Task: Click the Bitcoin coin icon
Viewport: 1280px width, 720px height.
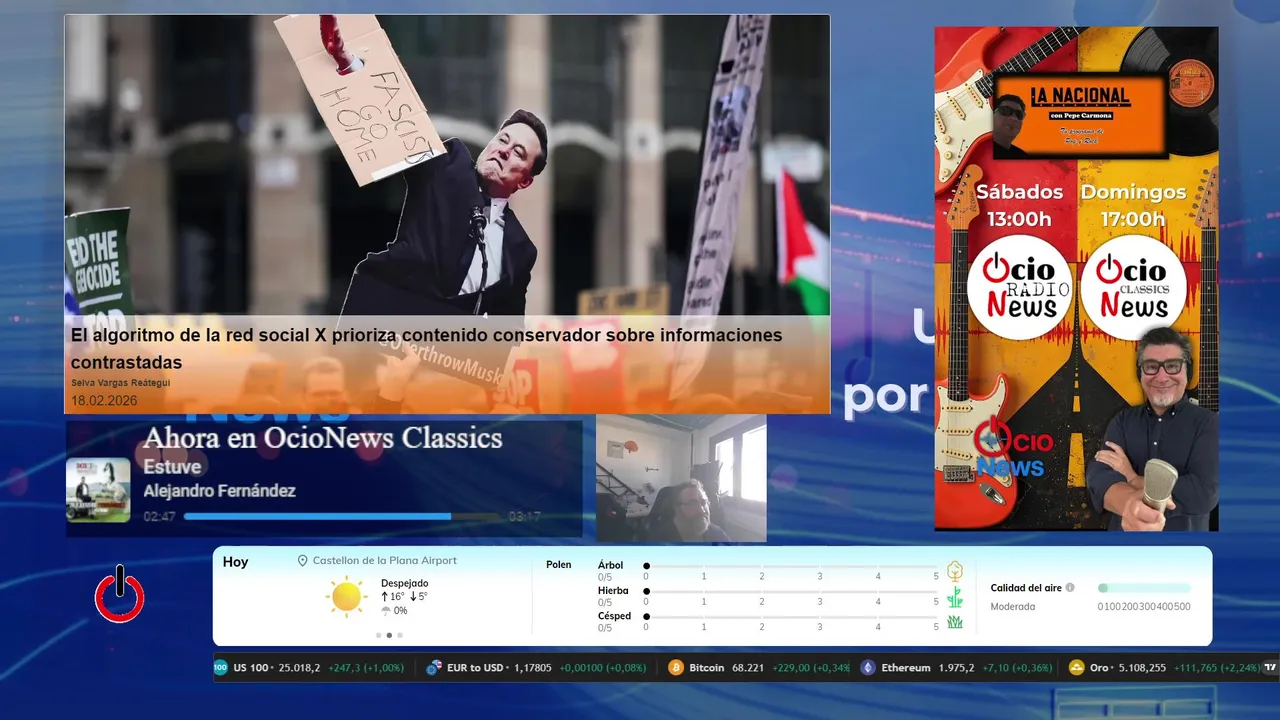Action: [x=675, y=667]
